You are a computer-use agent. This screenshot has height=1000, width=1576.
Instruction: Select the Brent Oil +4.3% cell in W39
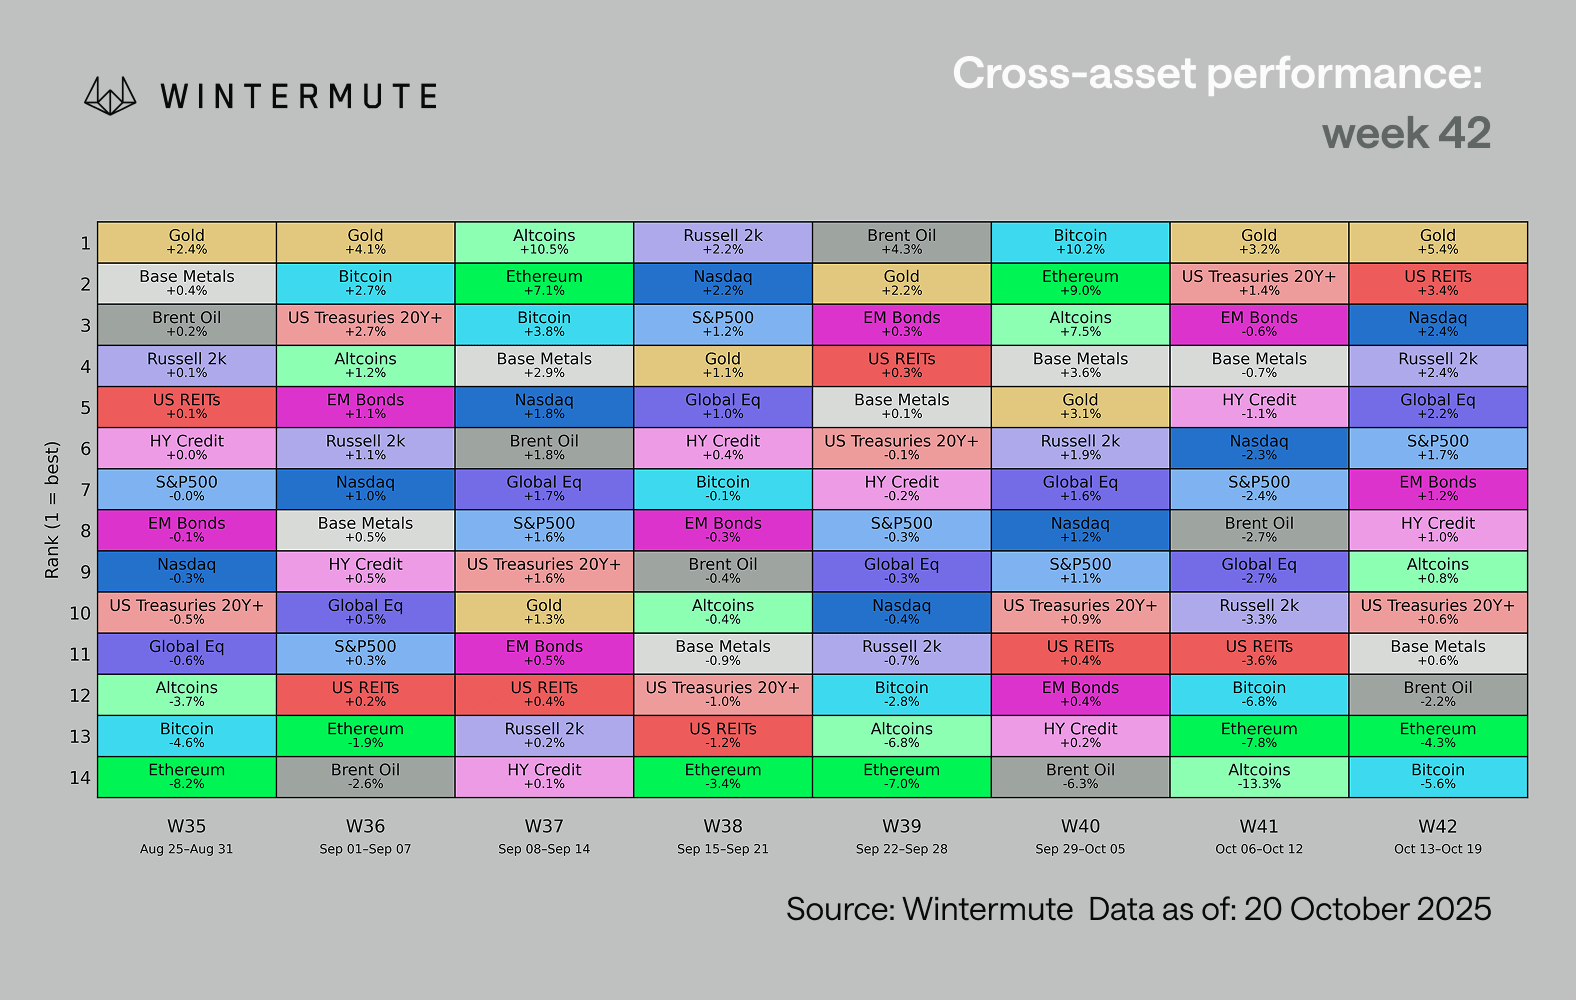902,242
